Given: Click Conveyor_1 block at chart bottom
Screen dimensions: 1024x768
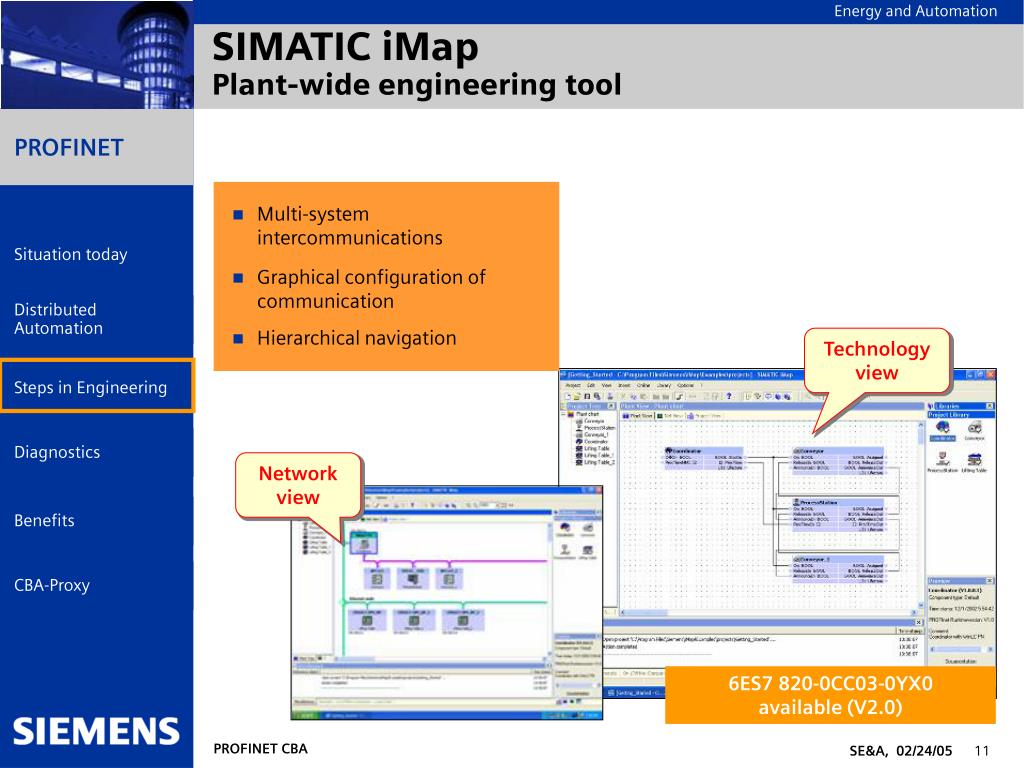Looking at the screenshot, I should [x=839, y=569].
